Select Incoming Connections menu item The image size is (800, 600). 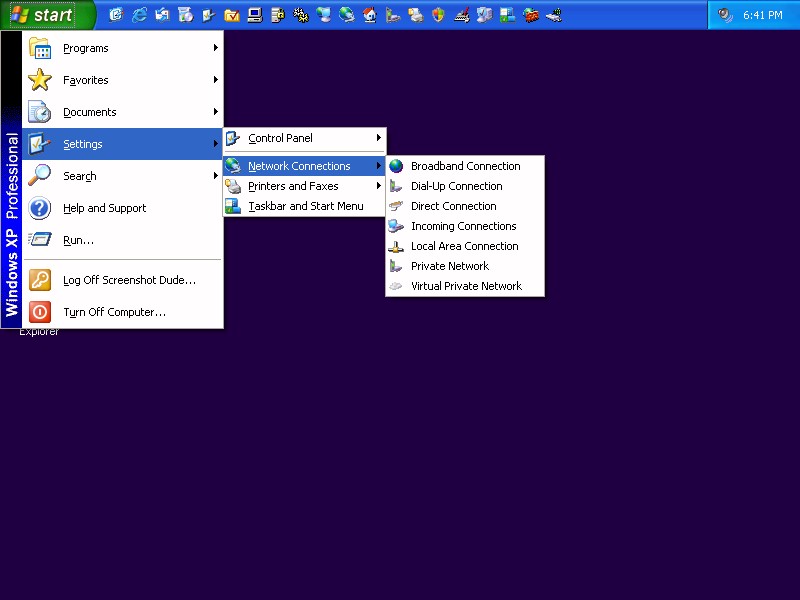(463, 226)
